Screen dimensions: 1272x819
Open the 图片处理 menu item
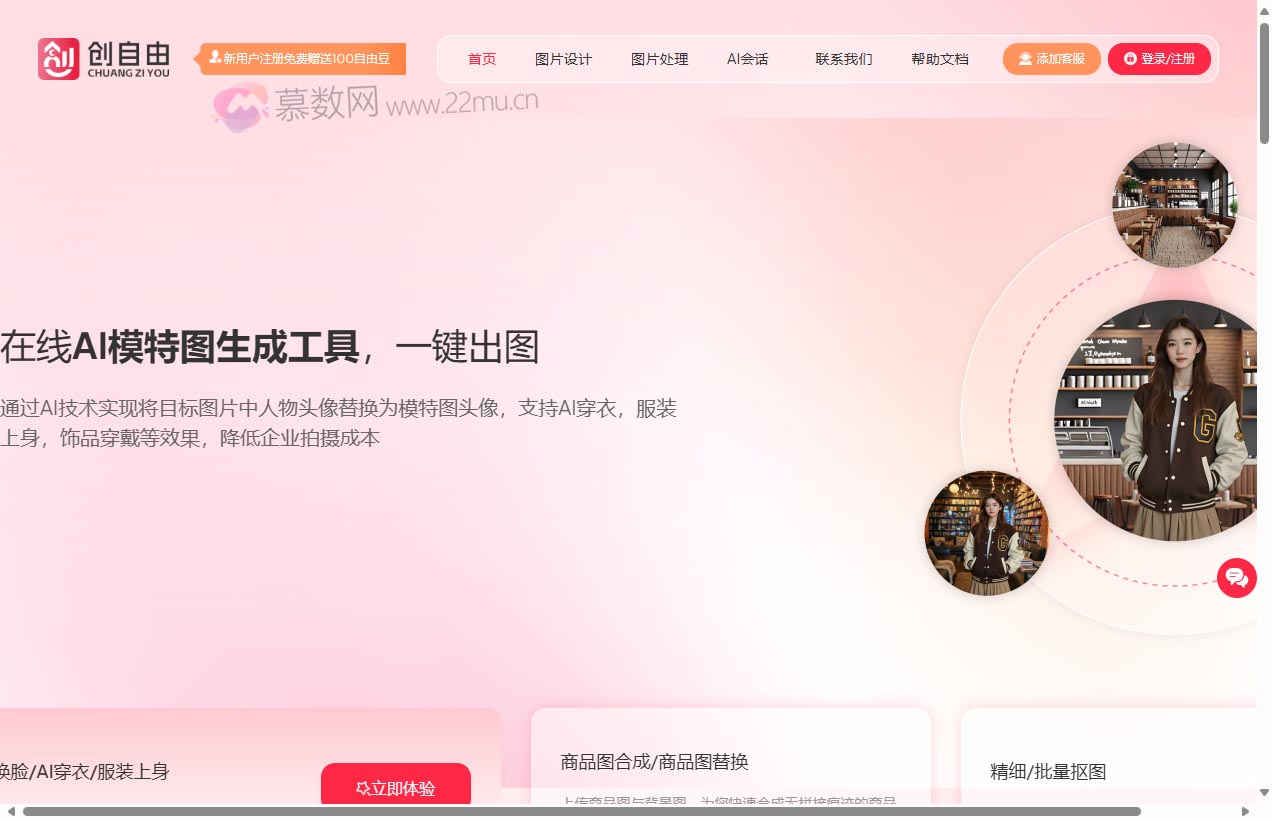(x=659, y=59)
